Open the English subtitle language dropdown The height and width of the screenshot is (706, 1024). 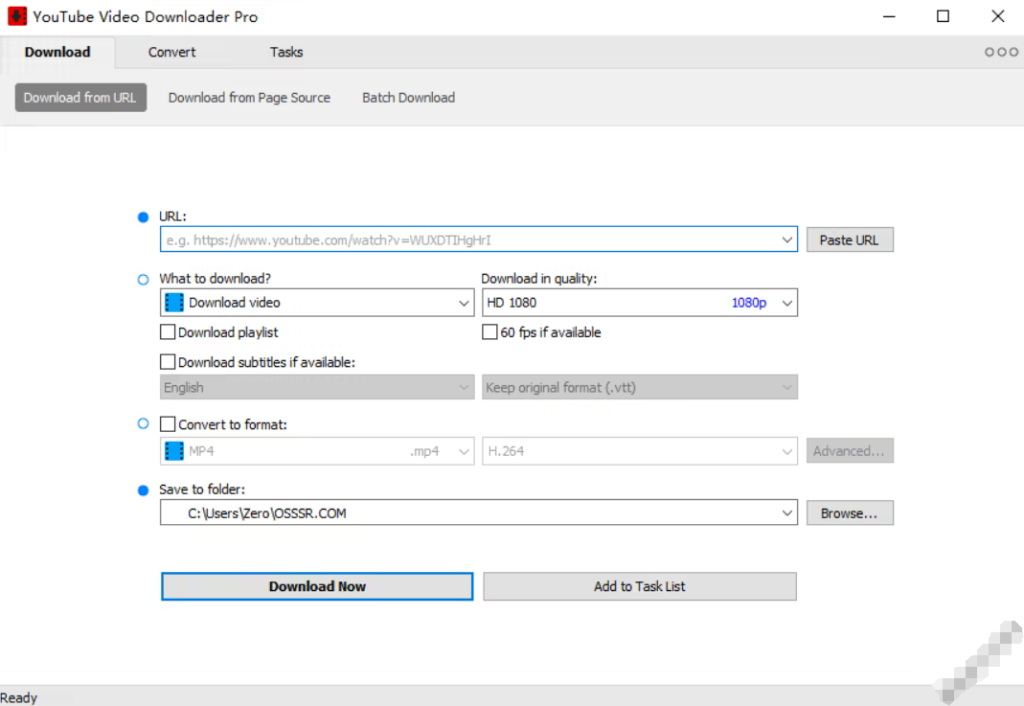(317, 387)
